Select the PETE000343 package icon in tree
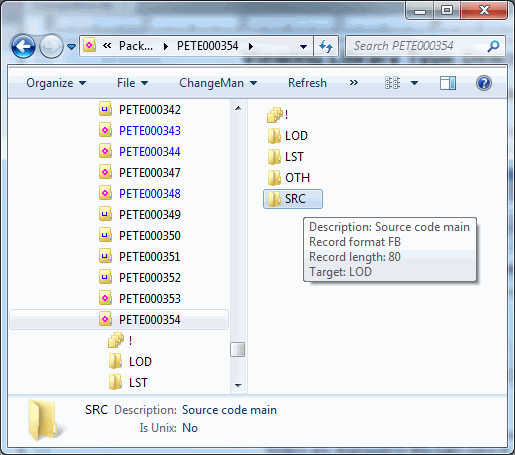Screen dimensions: 515x455 (x=105, y=130)
